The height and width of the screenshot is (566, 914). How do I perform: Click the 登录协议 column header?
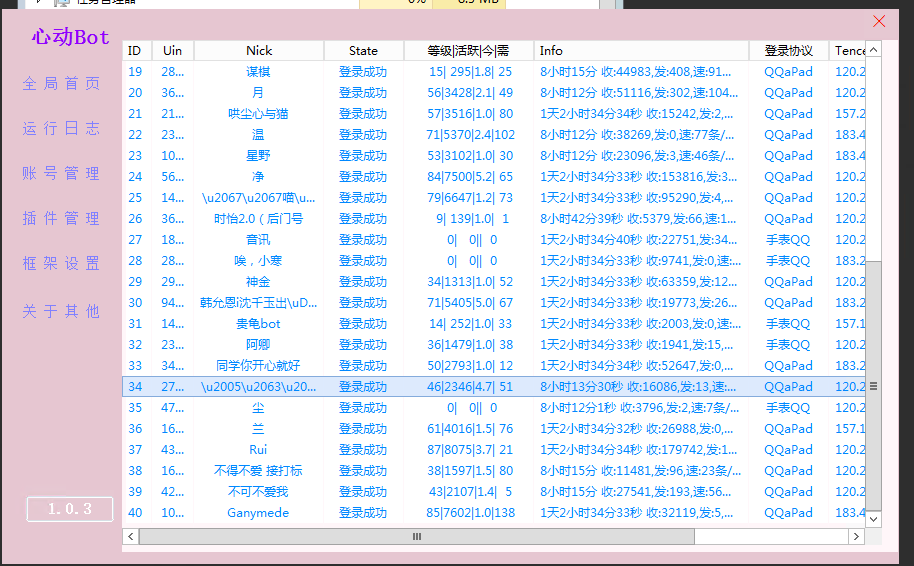[x=788, y=51]
